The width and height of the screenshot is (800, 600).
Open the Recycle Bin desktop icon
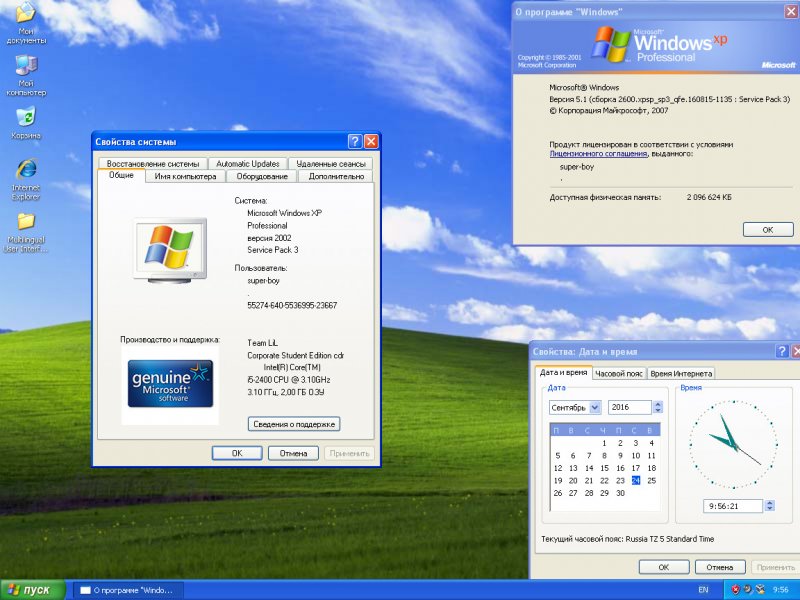click(x=26, y=123)
